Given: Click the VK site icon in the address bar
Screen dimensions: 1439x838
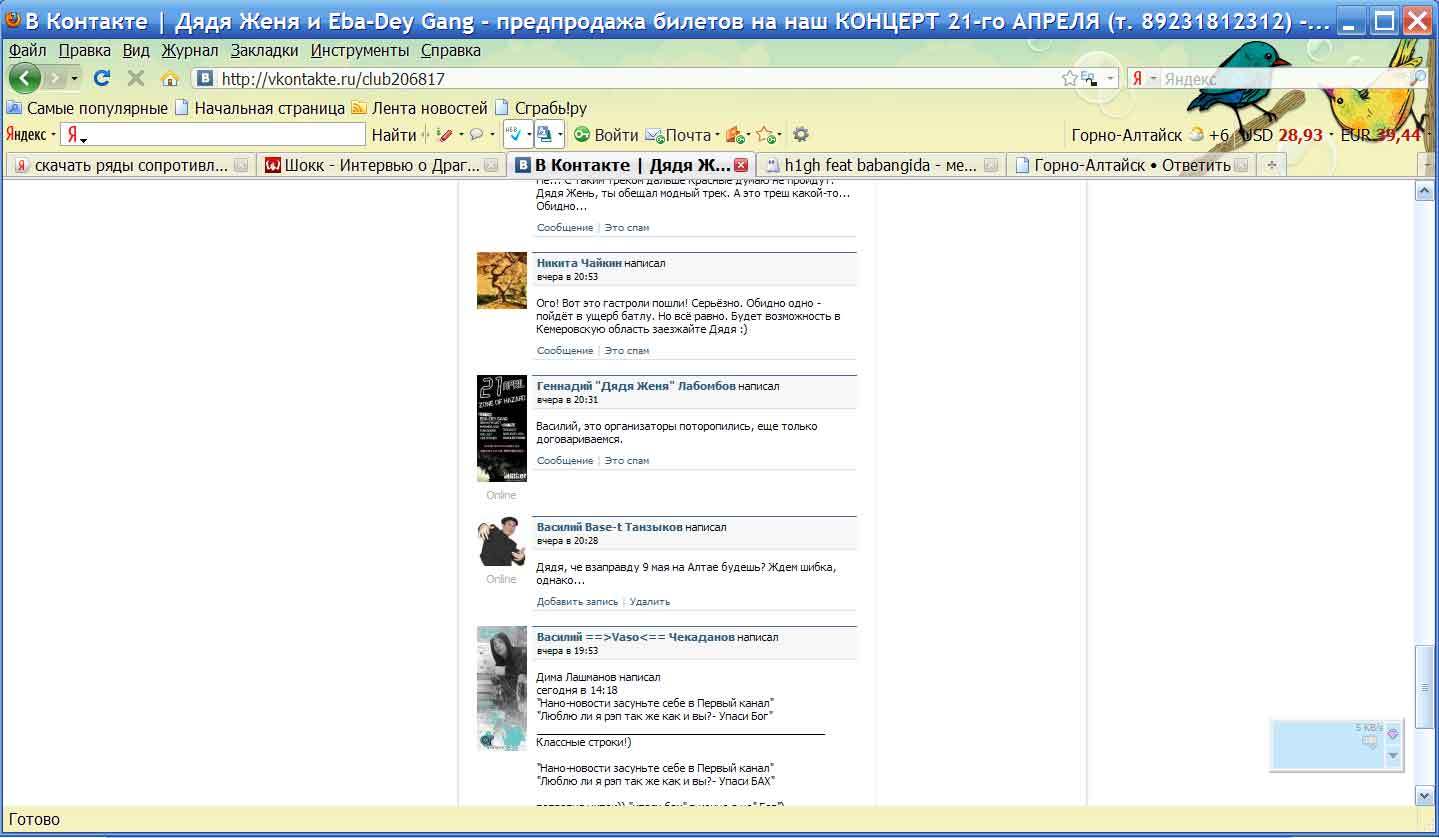Looking at the screenshot, I should (x=204, y=78).
